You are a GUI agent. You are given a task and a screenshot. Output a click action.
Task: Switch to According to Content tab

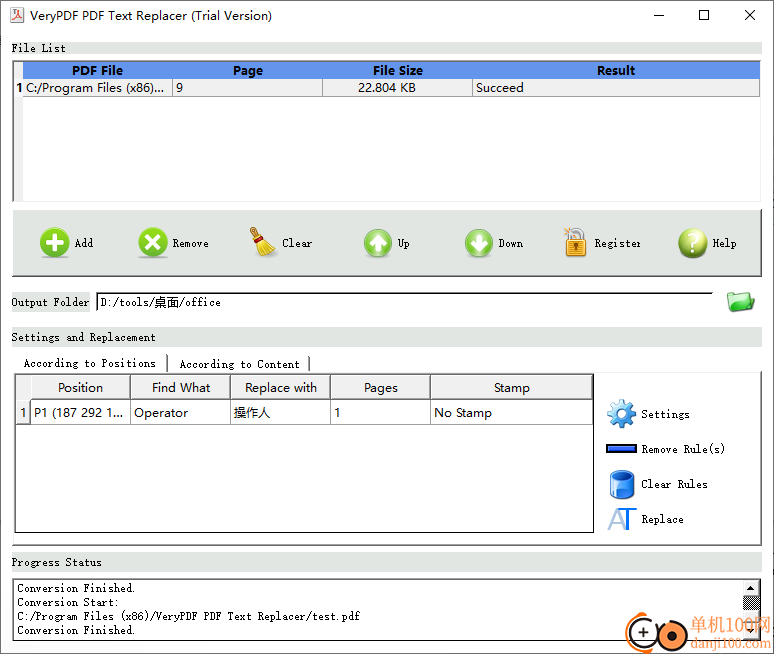[x=239, y=364]
